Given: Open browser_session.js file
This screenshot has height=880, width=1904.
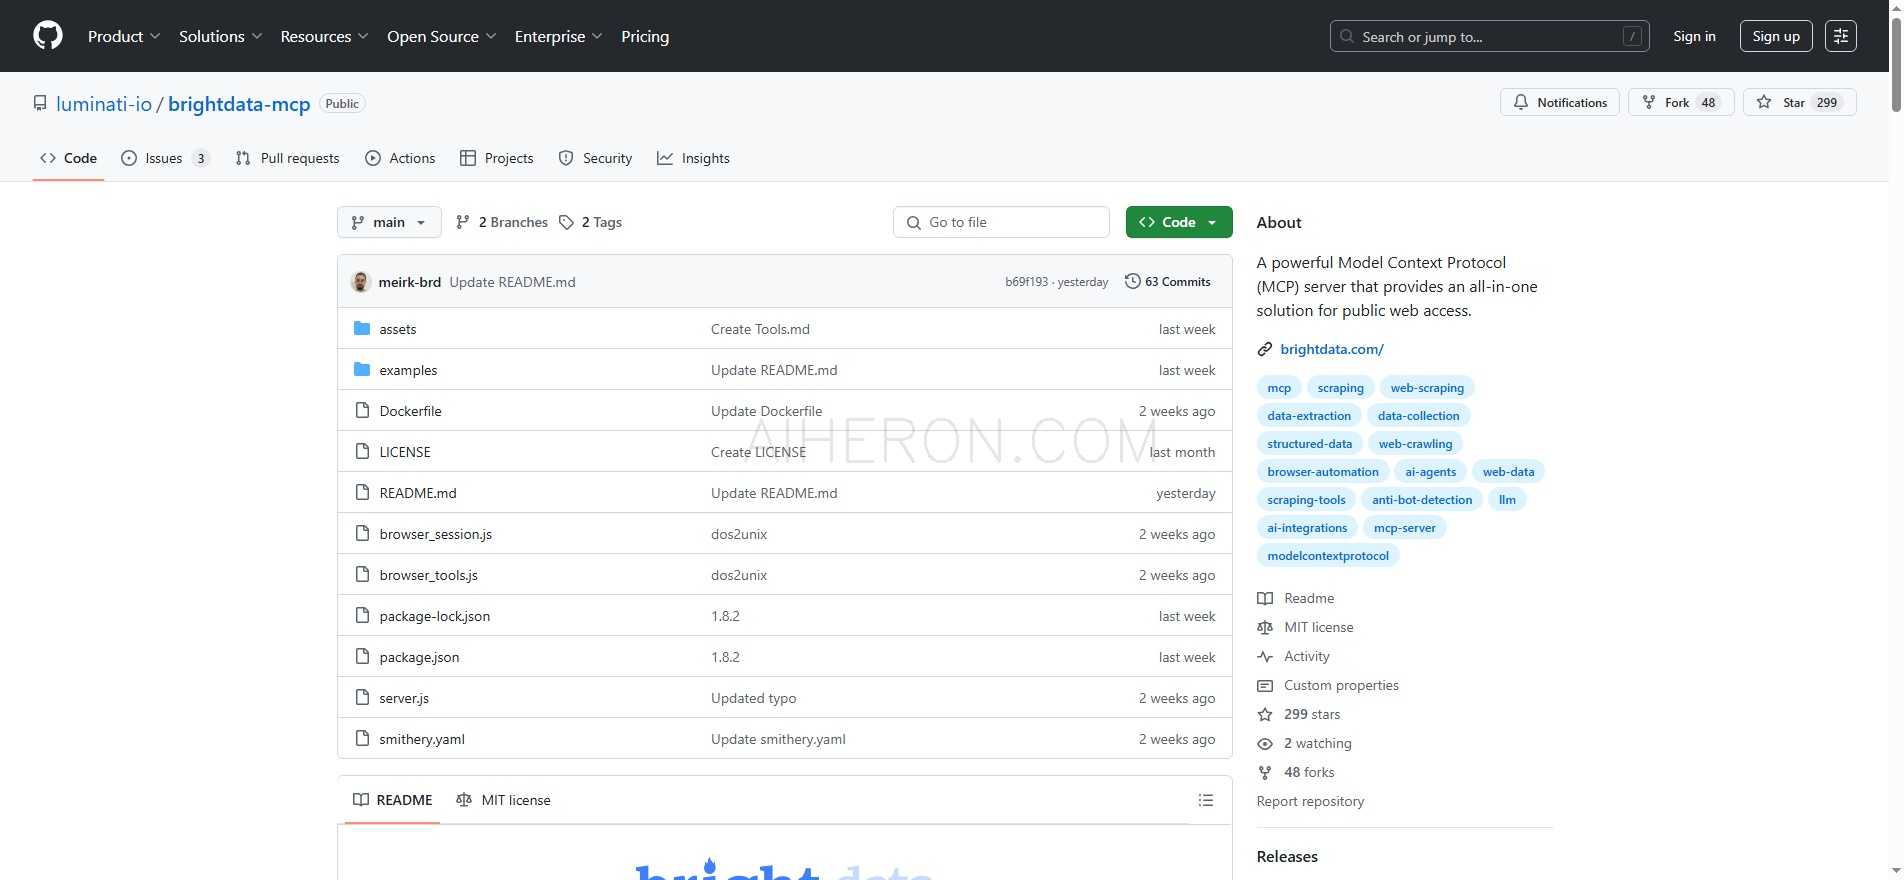Looking at the screenshot, I should click(435, 534).
